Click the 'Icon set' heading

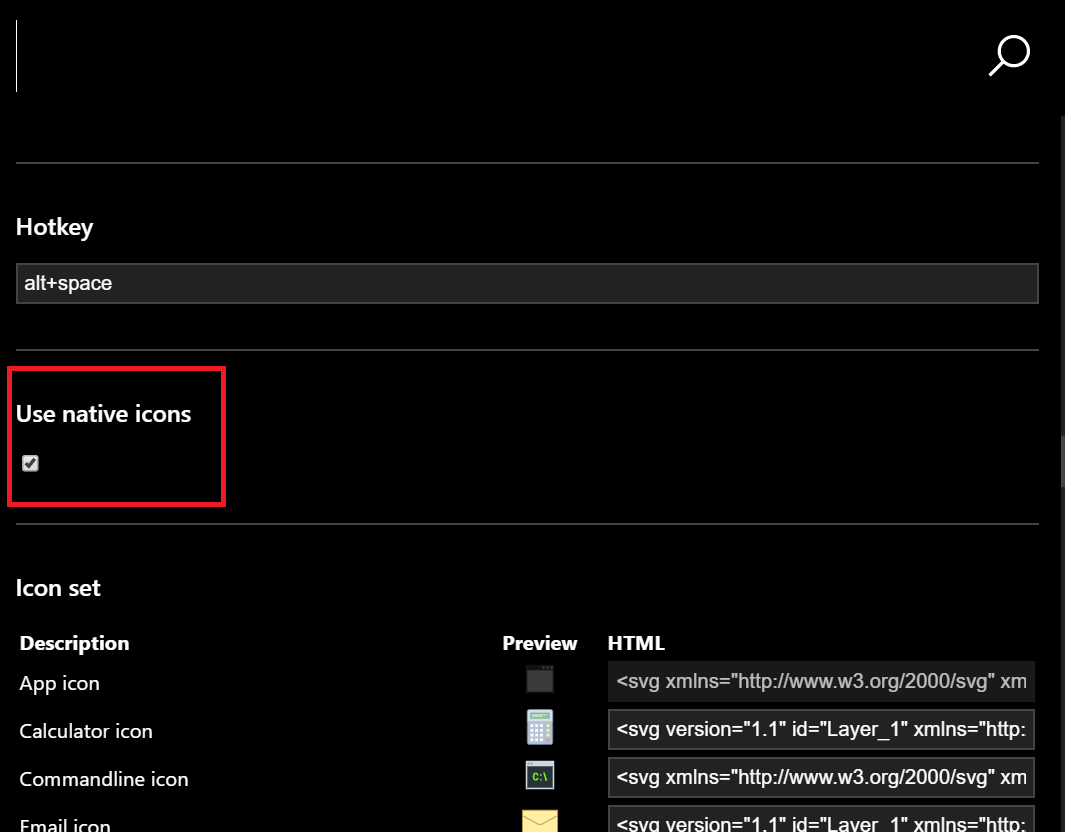58,587
